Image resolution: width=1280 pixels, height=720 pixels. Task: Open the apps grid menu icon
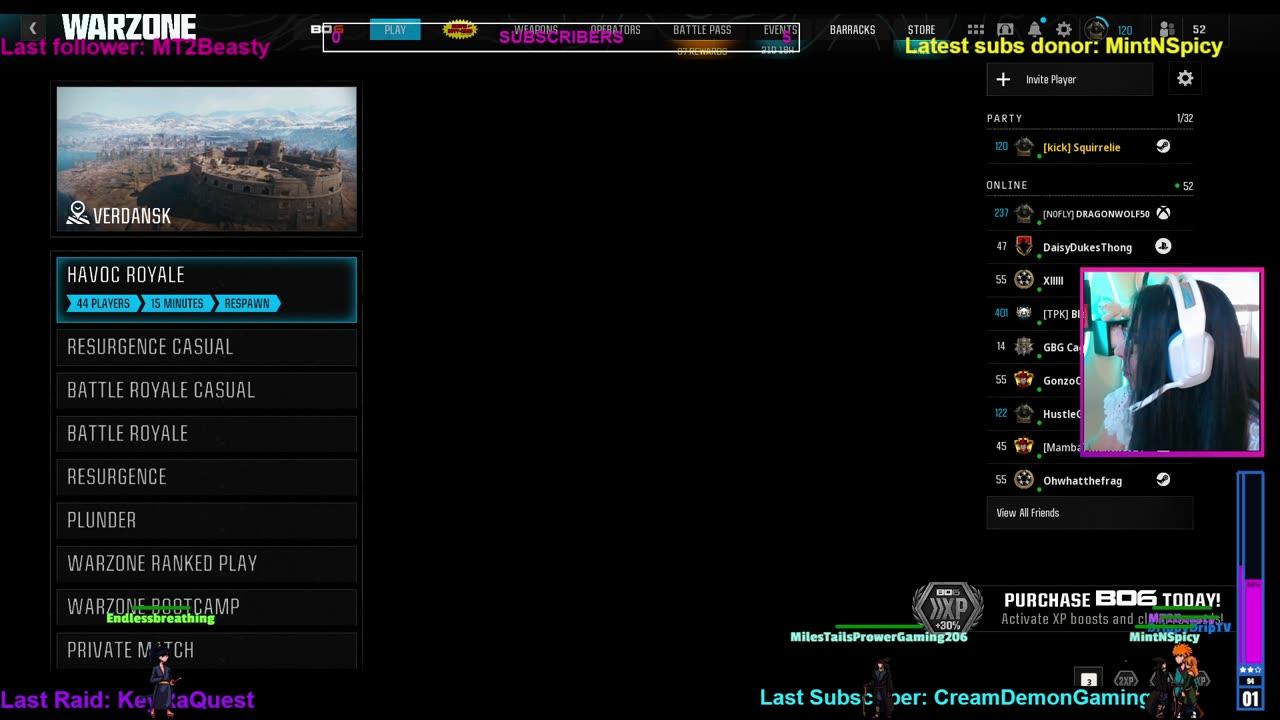pos(976,30)
